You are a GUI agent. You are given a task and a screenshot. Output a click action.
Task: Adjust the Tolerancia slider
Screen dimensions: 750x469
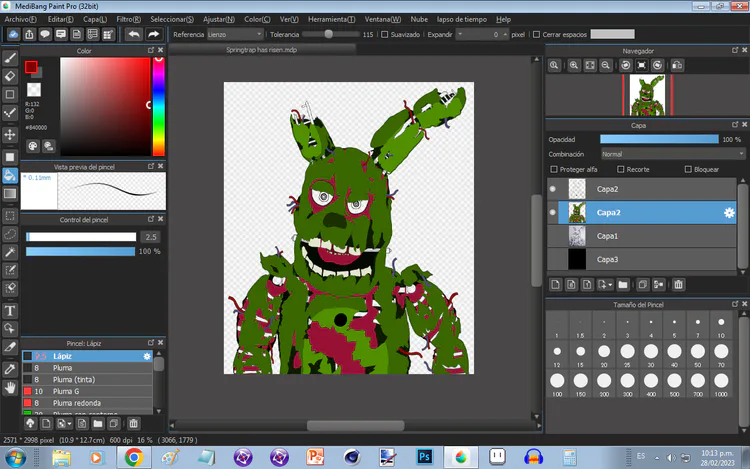point(331,34)
